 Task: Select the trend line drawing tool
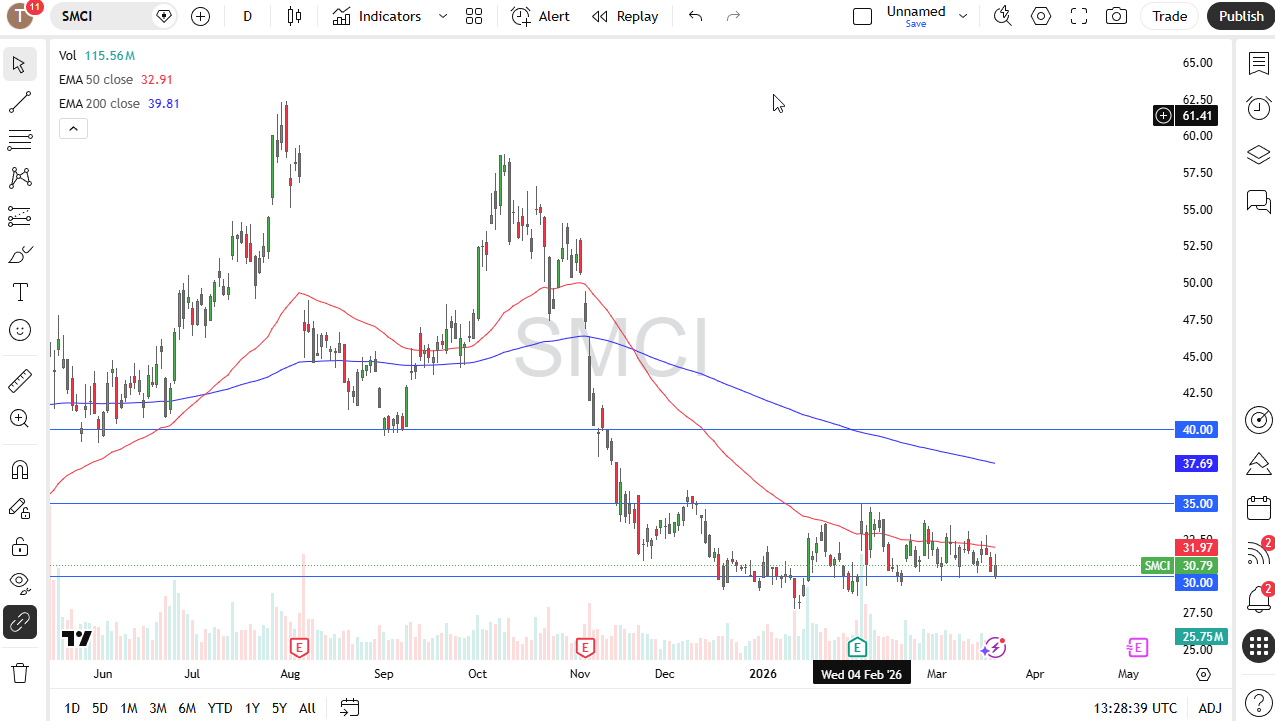[19, 102]
